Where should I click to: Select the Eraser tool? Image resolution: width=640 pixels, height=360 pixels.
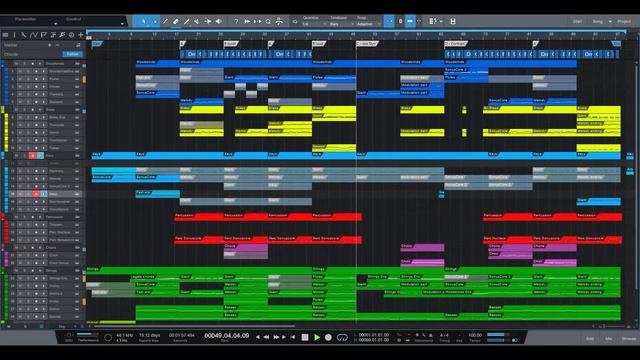(176, 21)
